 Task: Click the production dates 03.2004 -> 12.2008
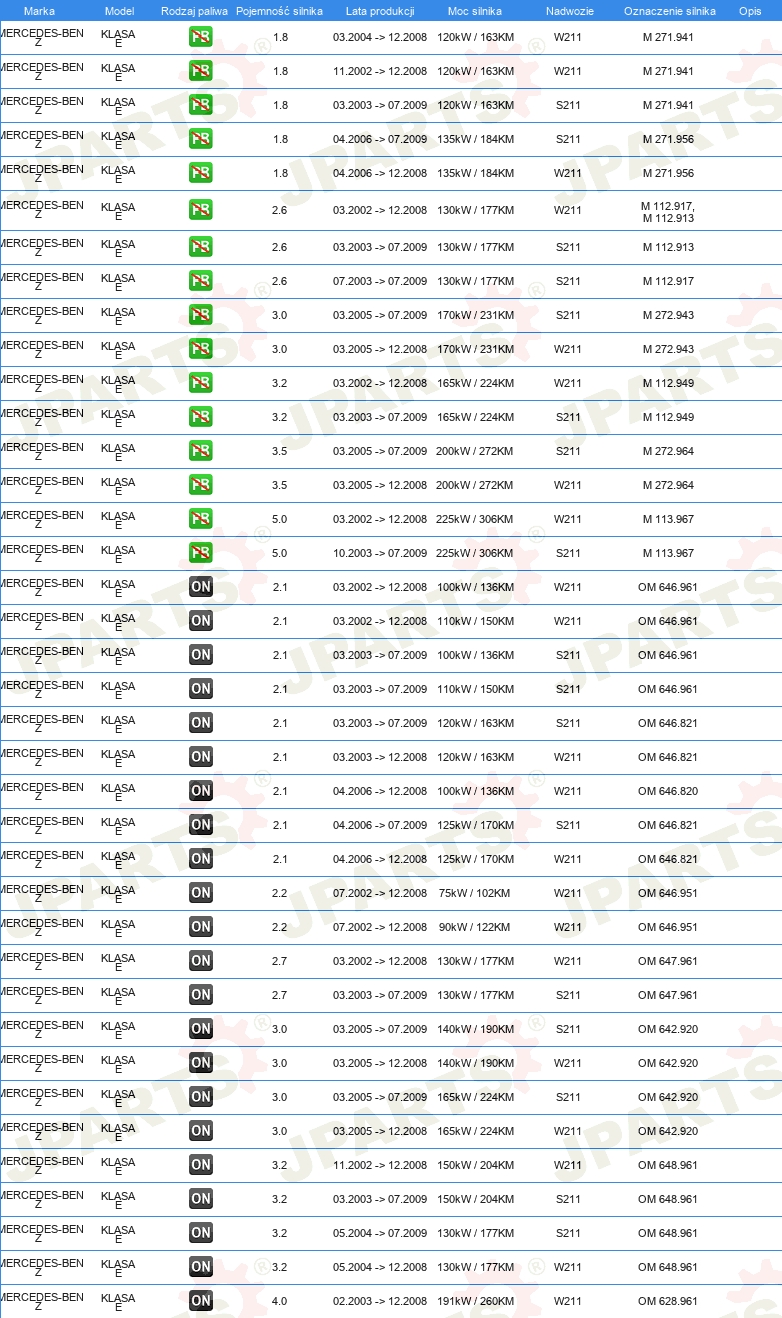point(380,38)
